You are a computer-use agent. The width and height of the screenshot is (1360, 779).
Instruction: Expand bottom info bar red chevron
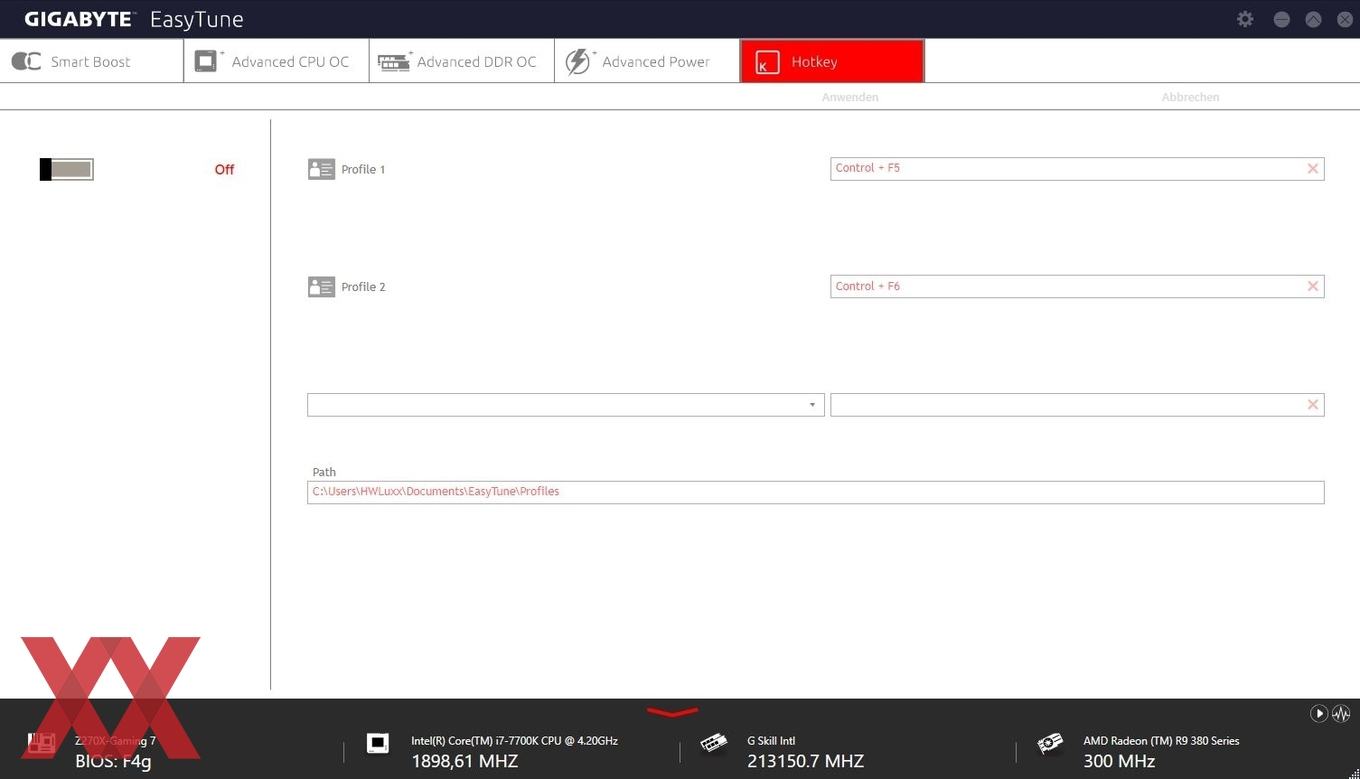pos(672,712)
